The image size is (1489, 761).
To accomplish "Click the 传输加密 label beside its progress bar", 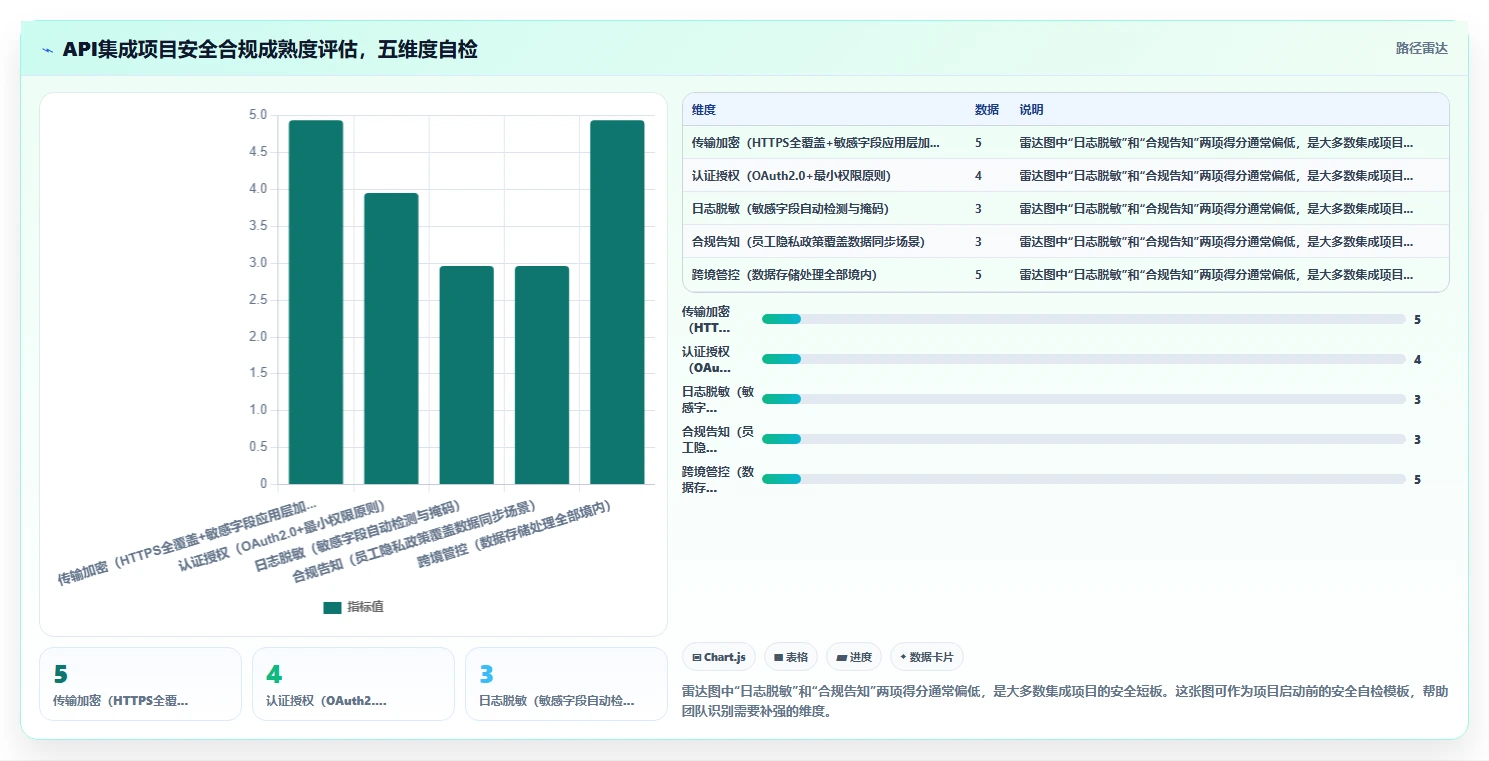I will (706, 319).
